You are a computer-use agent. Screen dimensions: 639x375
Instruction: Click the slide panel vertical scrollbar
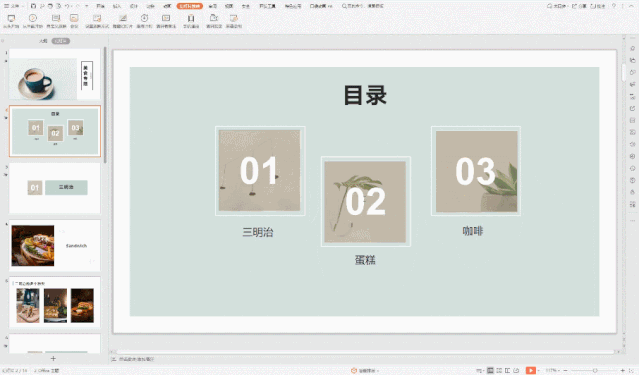[105, 105]
